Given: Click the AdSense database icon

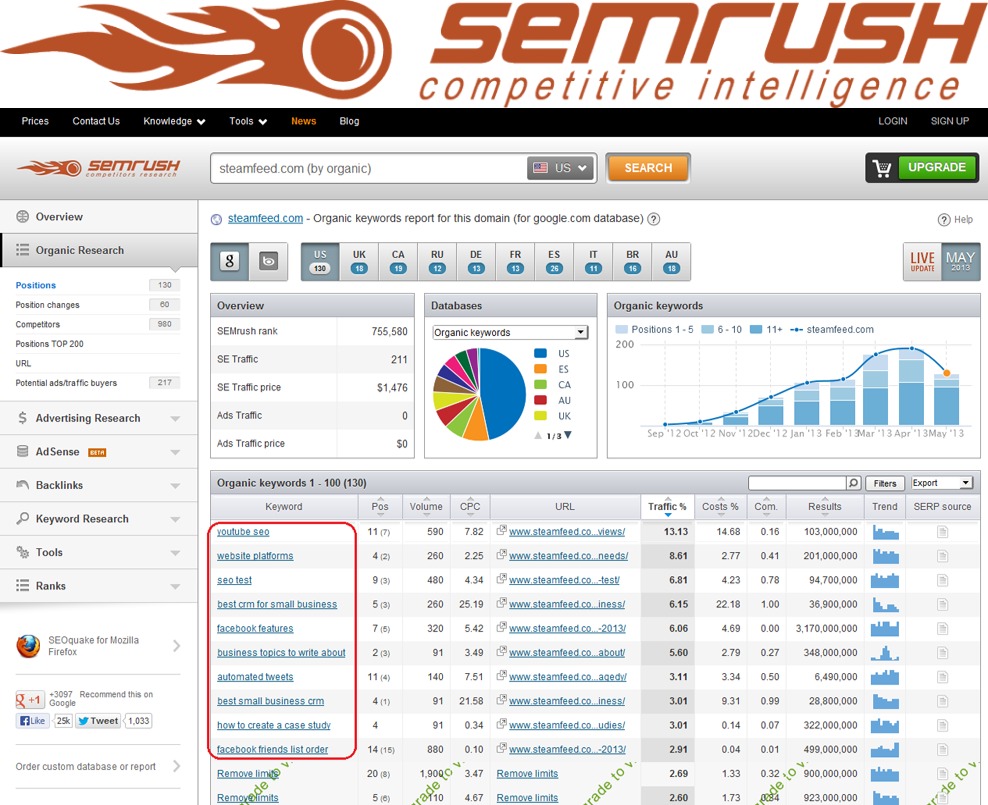Looking at the screenshot, I should point(23,451).
